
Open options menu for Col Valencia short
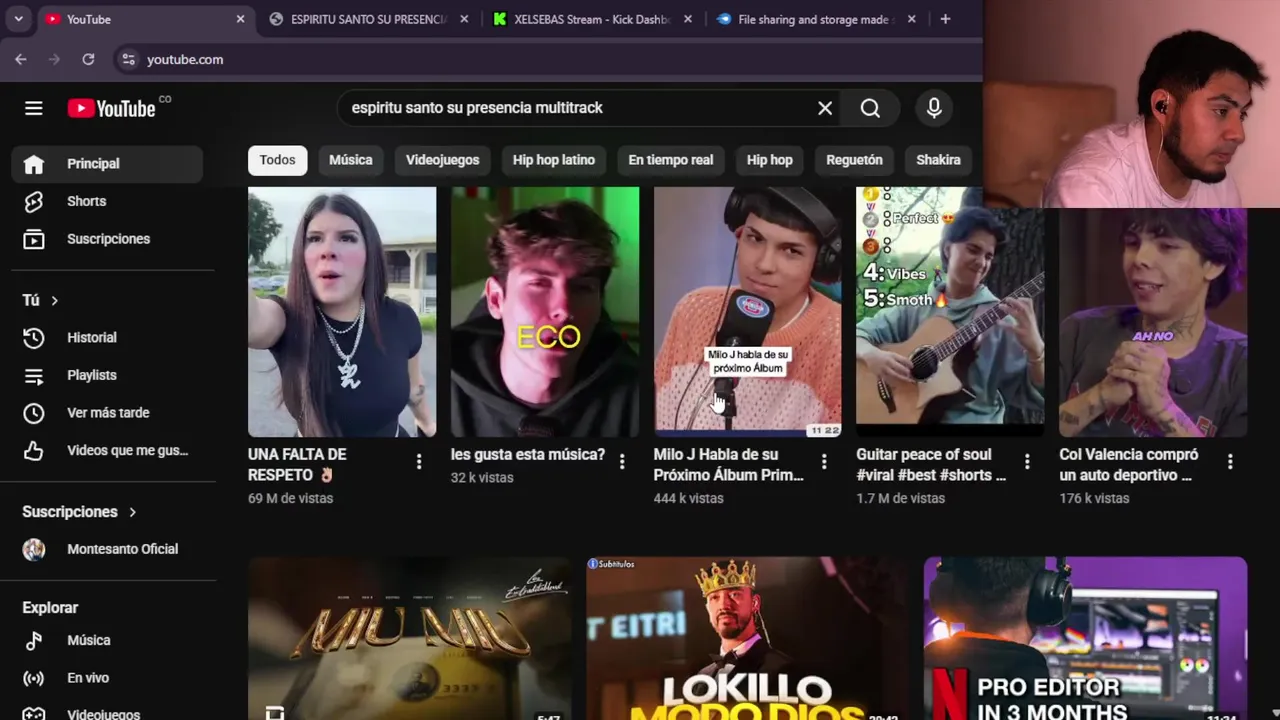pos(1230,461)
